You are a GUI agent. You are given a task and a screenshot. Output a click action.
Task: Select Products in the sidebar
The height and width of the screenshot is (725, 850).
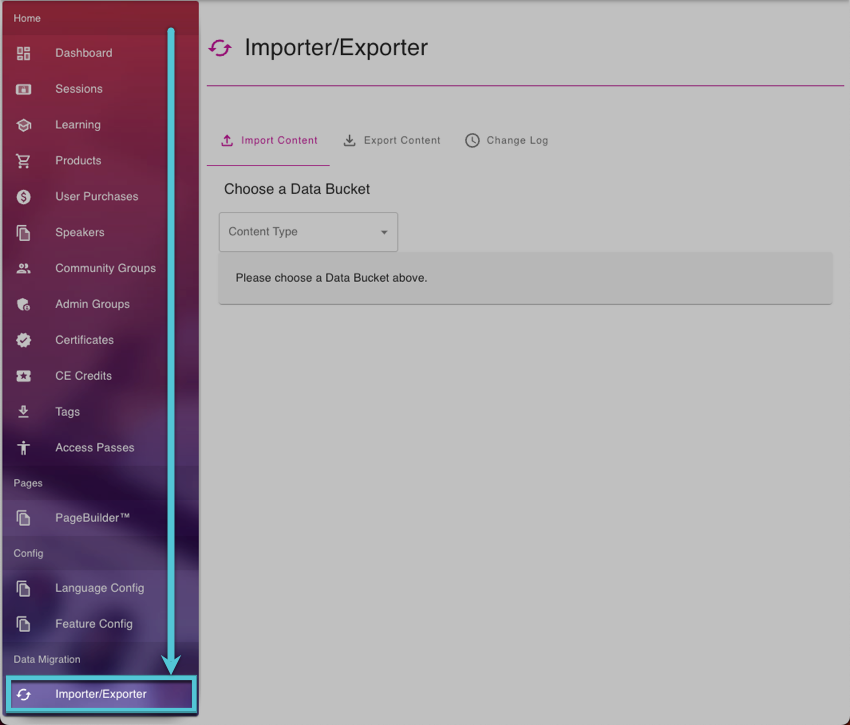tap(101, 161)
